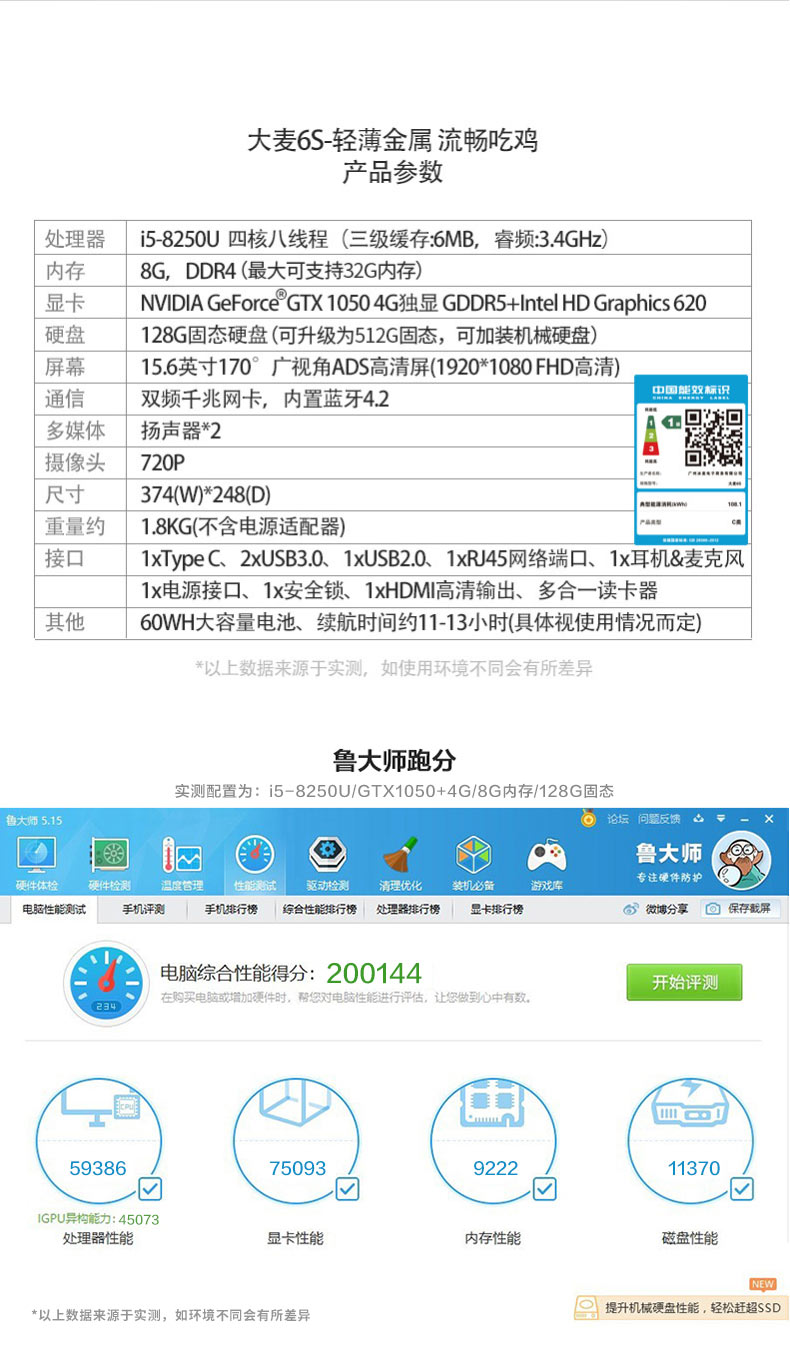Switch to 手机评测 tab
The width and height of the screenshot is (790, 1358).
[143, 909]
